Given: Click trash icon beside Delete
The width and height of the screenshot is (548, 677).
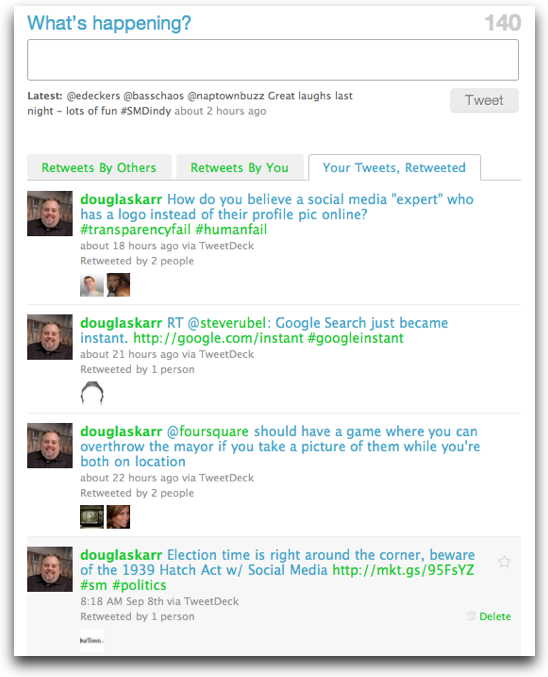Looking at the screenshot, I should [471, 616].
